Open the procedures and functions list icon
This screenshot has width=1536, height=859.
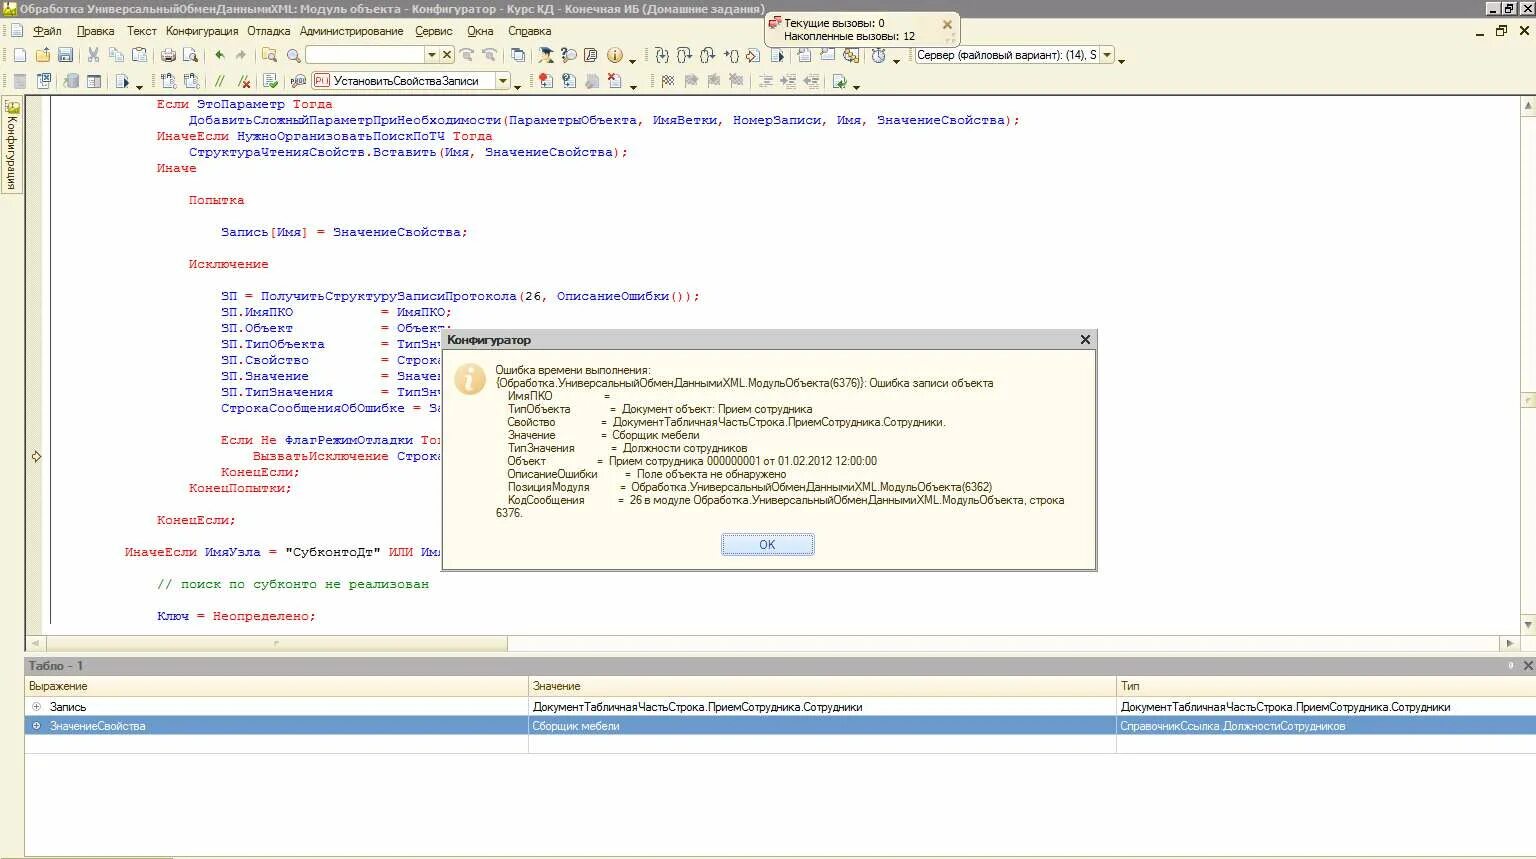tap(297, 81)
